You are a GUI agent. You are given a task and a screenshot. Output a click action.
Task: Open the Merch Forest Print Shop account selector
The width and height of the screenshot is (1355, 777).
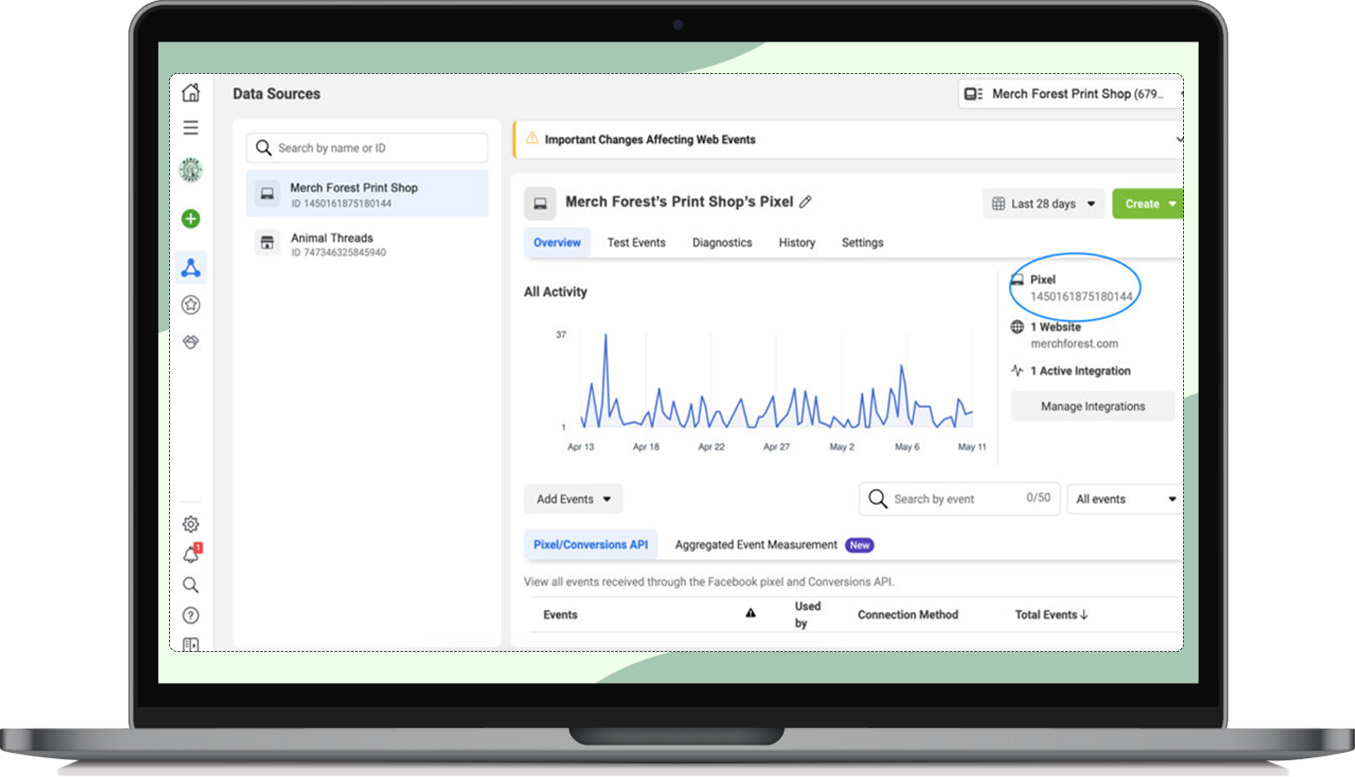(1071, 94)
